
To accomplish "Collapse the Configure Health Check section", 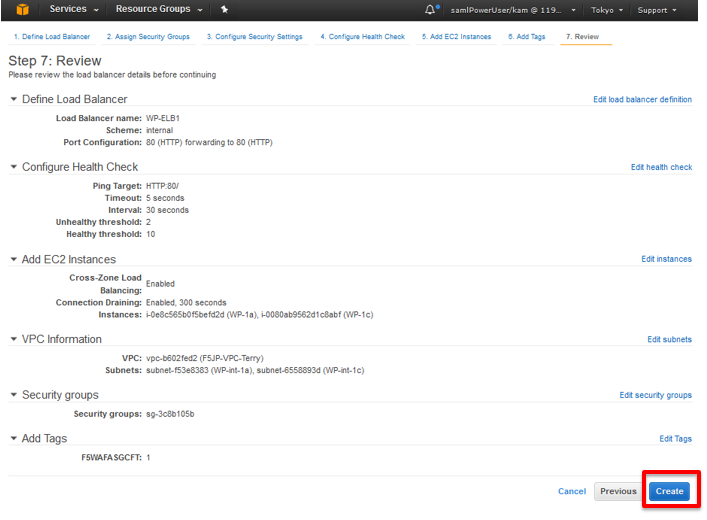I will [14, 167].
